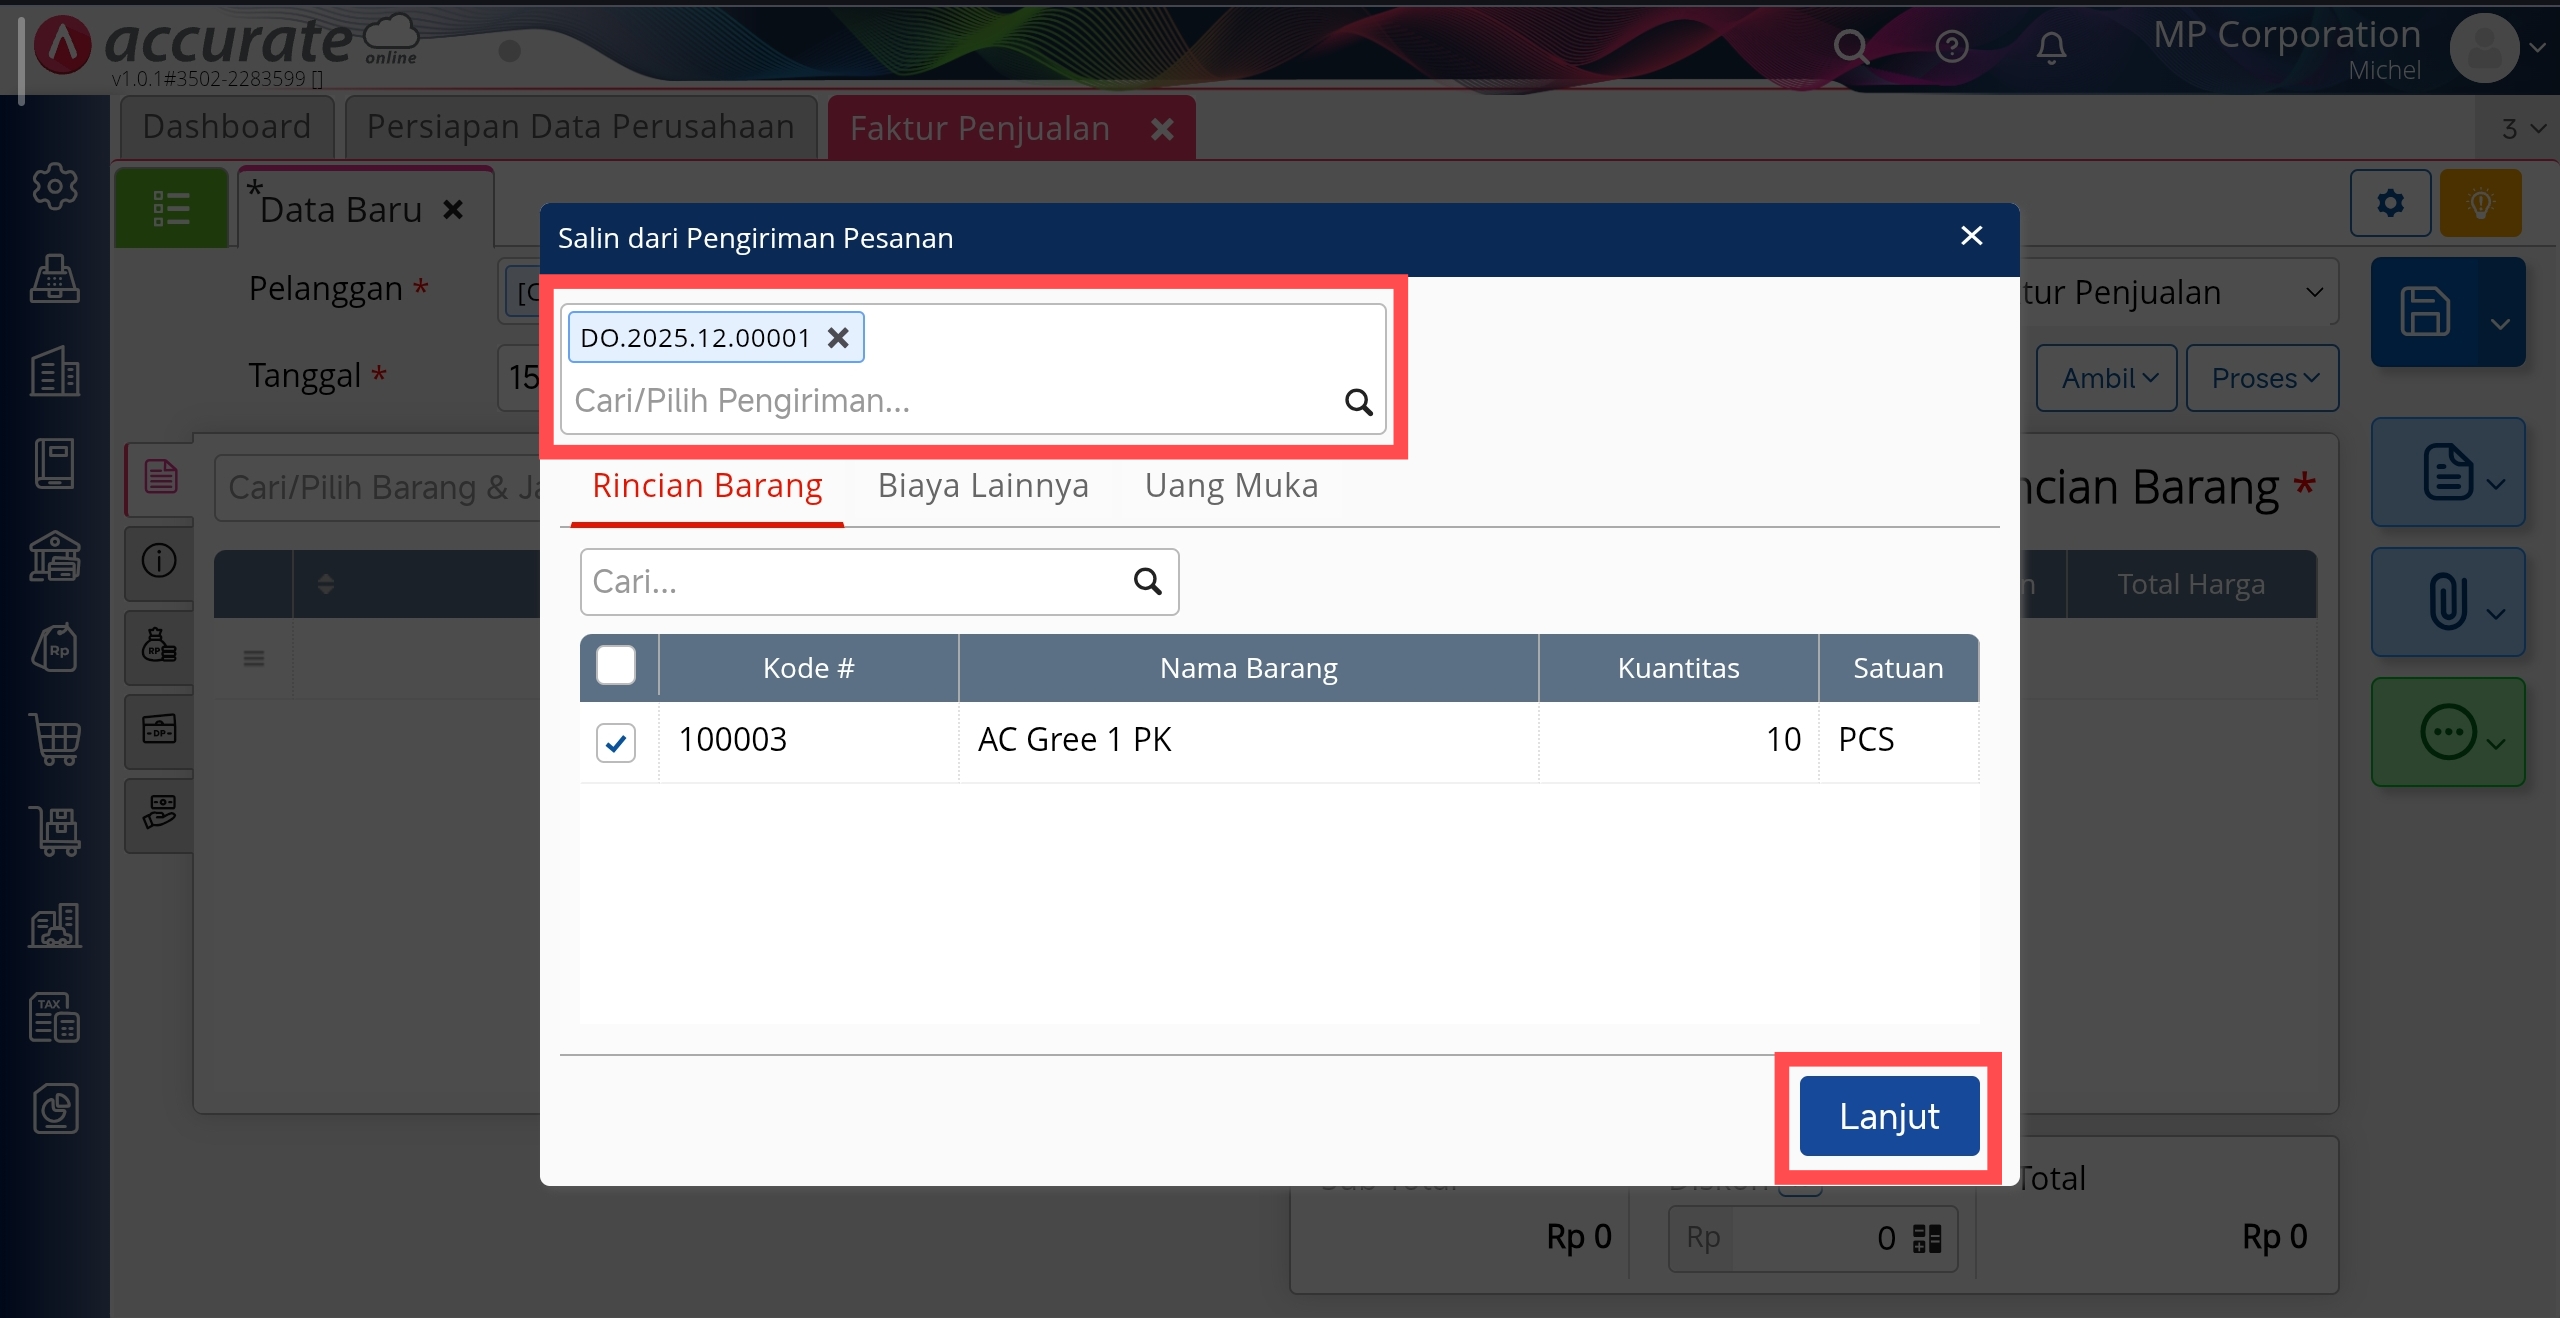2560x1318 pixels.
Task: Click the save disk icon
Action: click(2425, 312)
